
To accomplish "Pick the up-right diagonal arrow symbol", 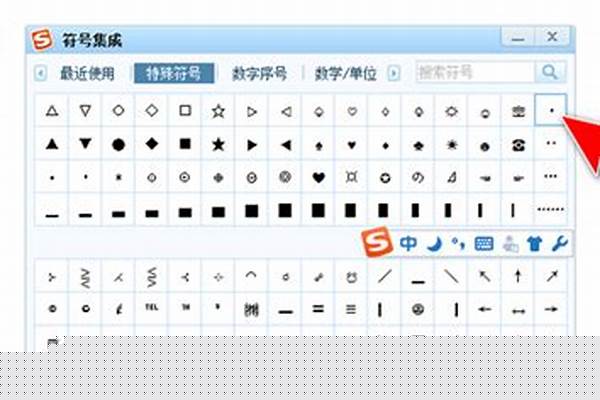I will (551, 276).
